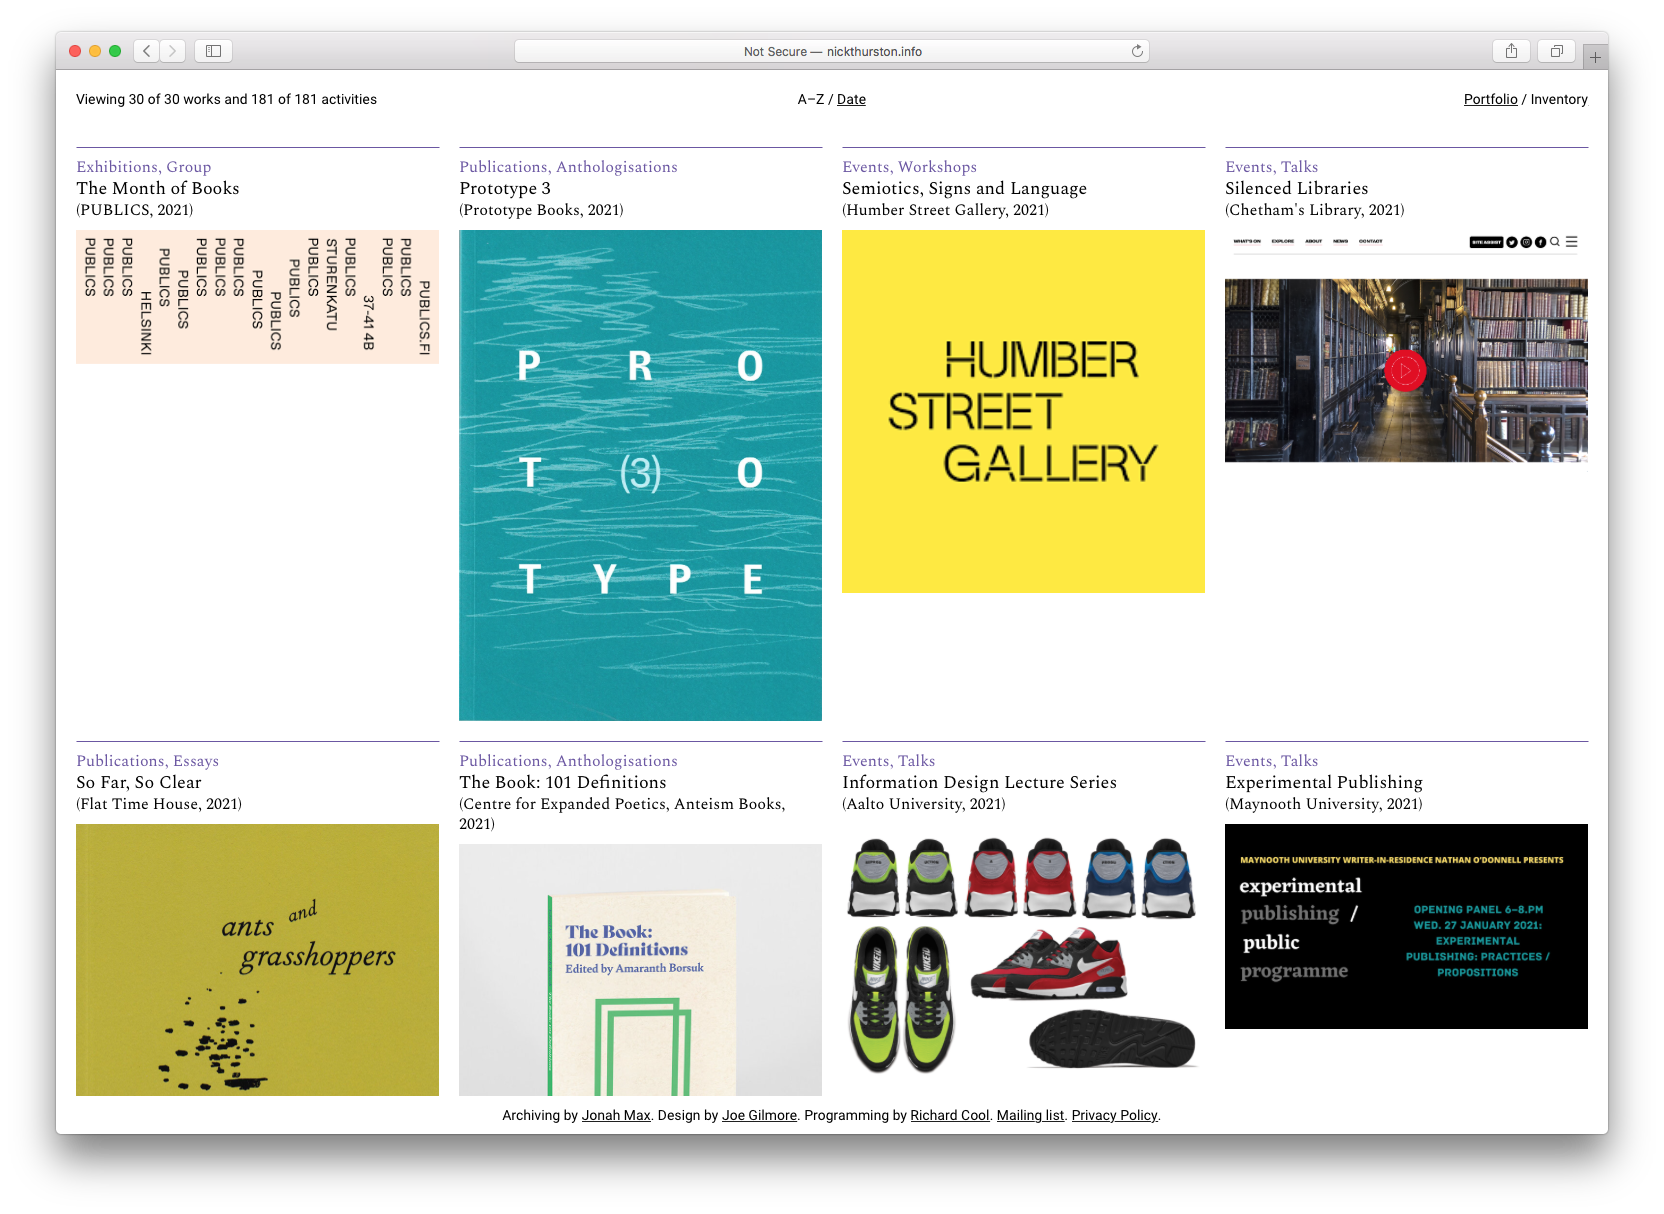Open the Mailing list link
The height and width of the screenshot is (1214, 1664).
[x=1030, y=1115]
